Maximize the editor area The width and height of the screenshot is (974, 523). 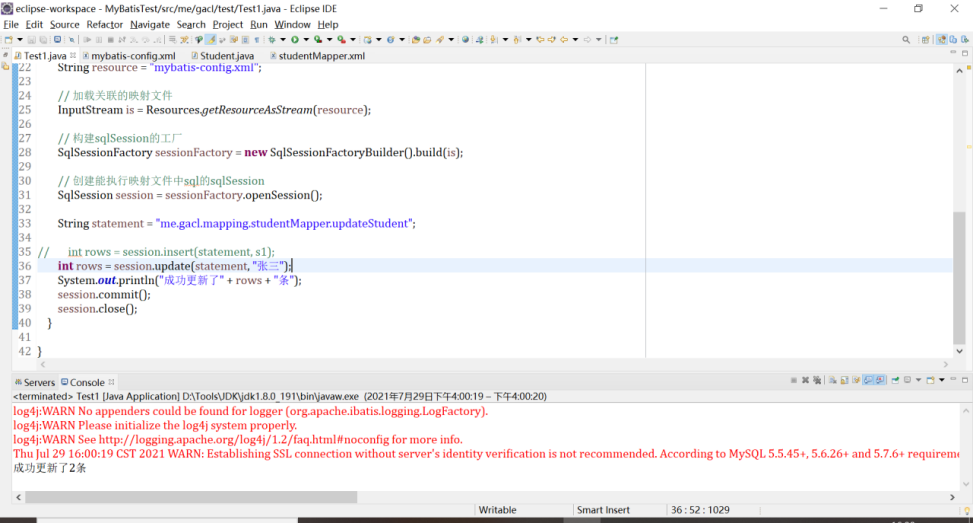(965, 53)
